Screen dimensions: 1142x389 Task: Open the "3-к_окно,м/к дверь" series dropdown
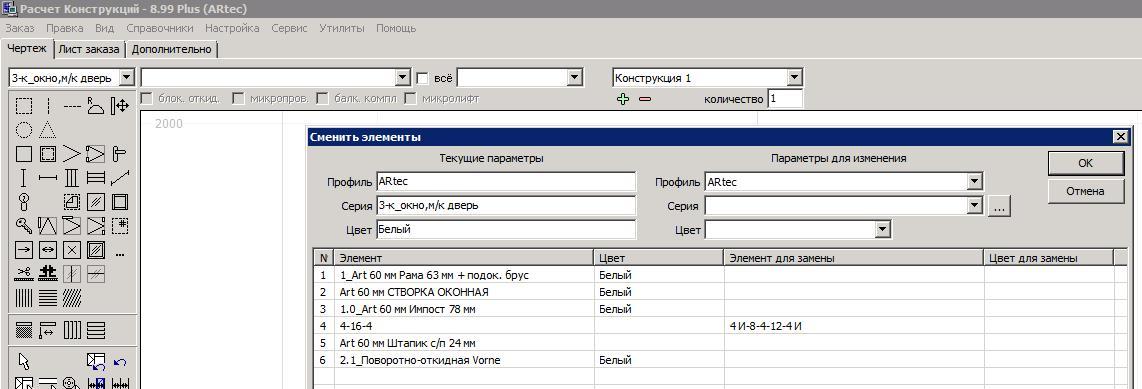[126, 77]
